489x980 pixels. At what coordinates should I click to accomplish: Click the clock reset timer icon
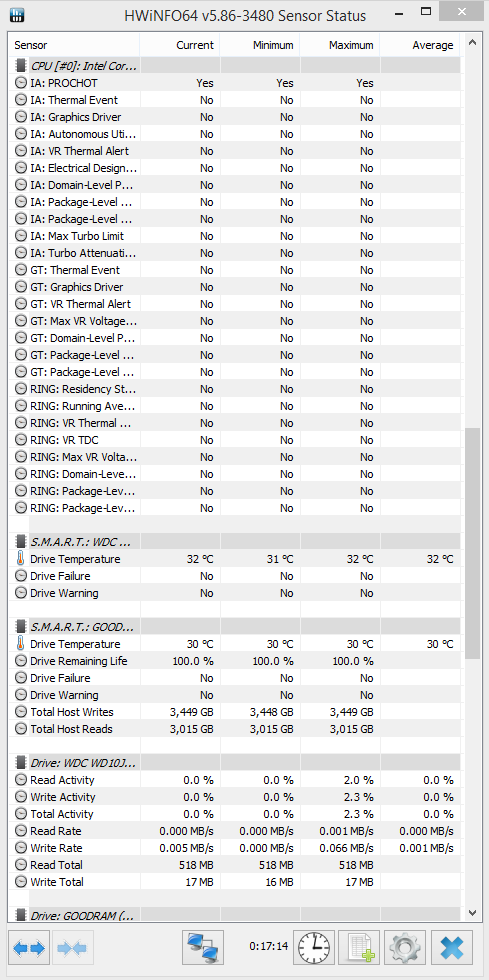[314, 947]
